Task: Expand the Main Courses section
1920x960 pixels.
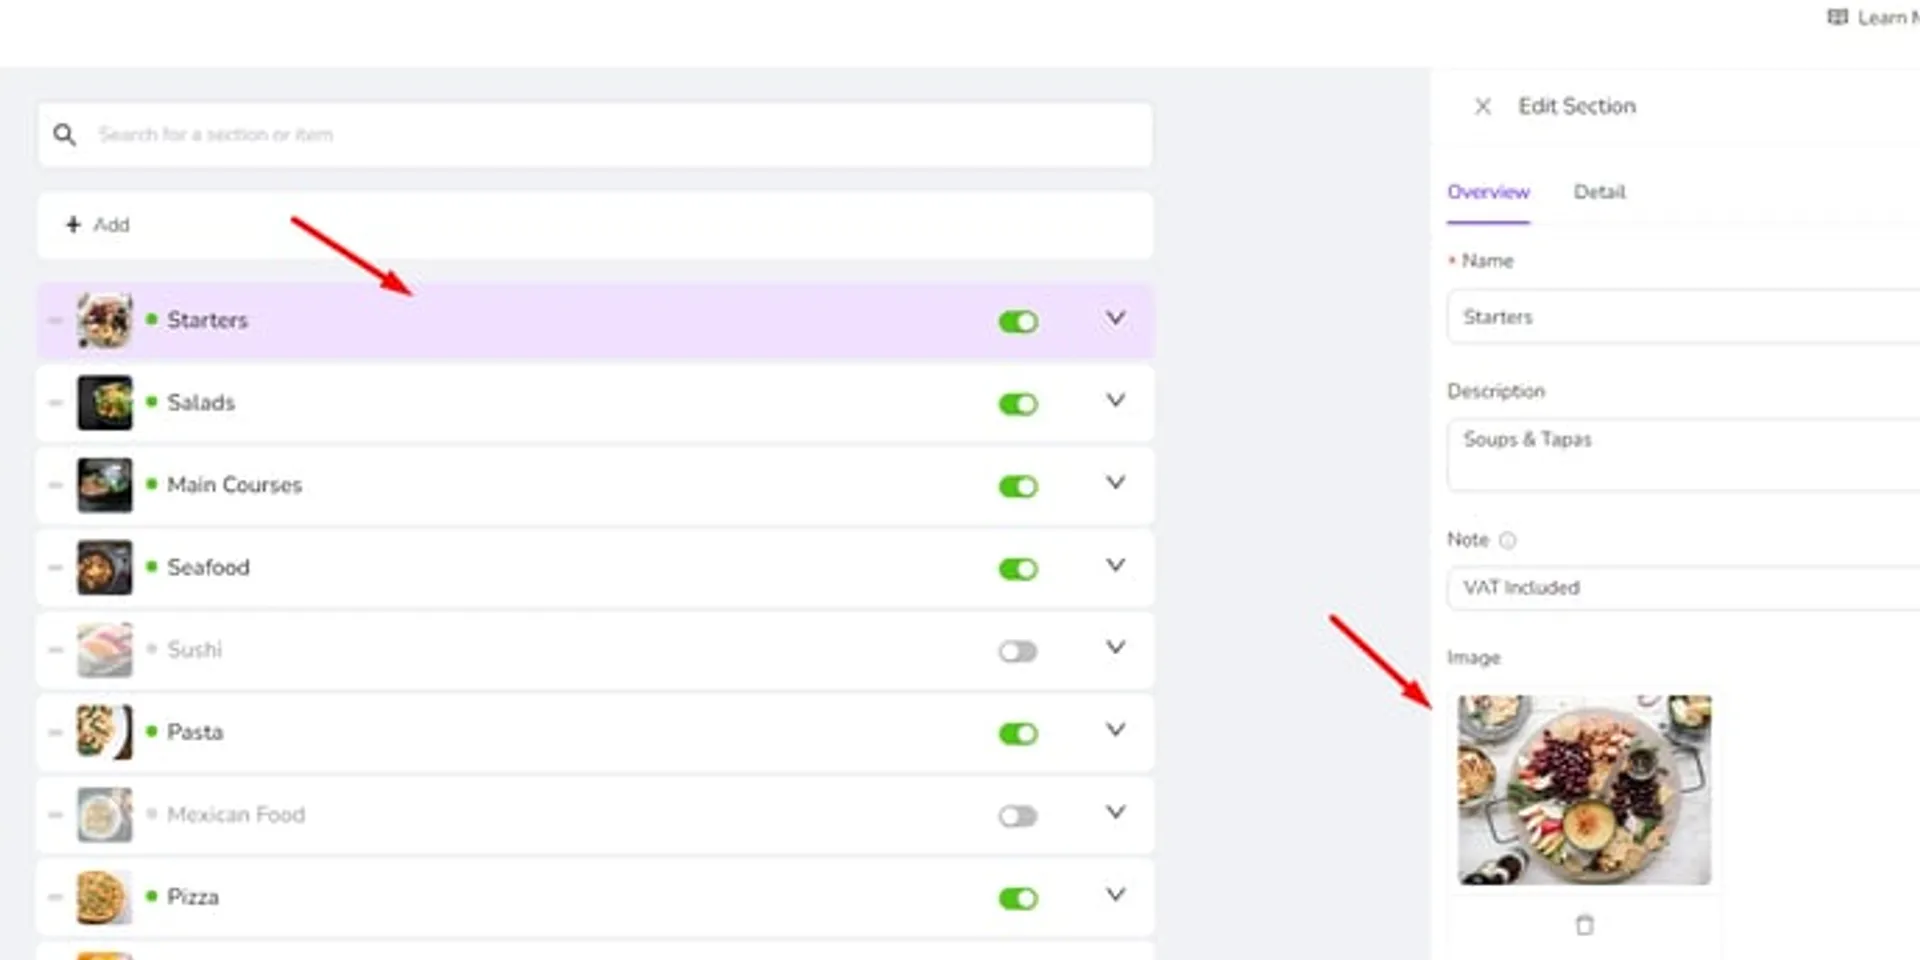Action: click(1115, 483)
